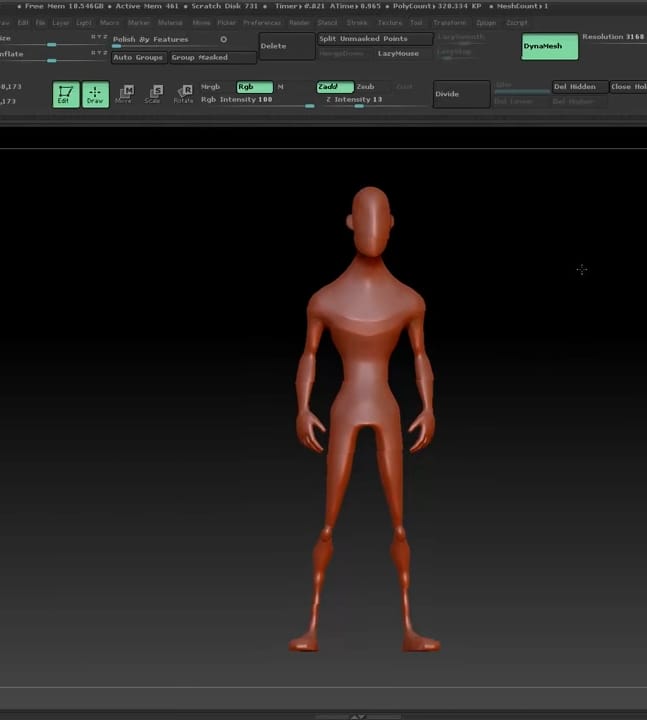
Task: Open the Zplugin menu
Action: 486,22
